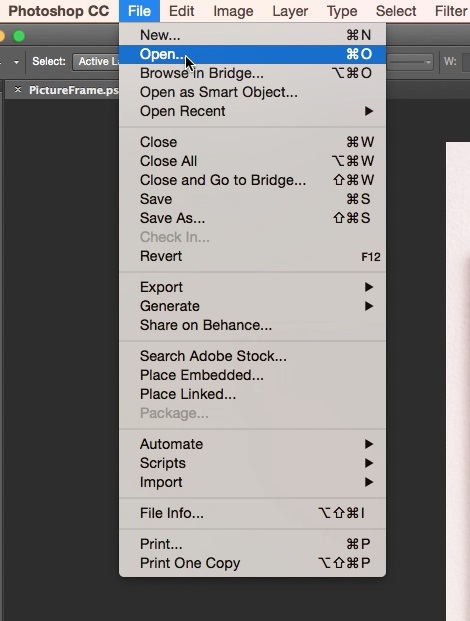Select Open as Smart Object...
This screenshot has height=621, width=470.
[x=252, y=92]
